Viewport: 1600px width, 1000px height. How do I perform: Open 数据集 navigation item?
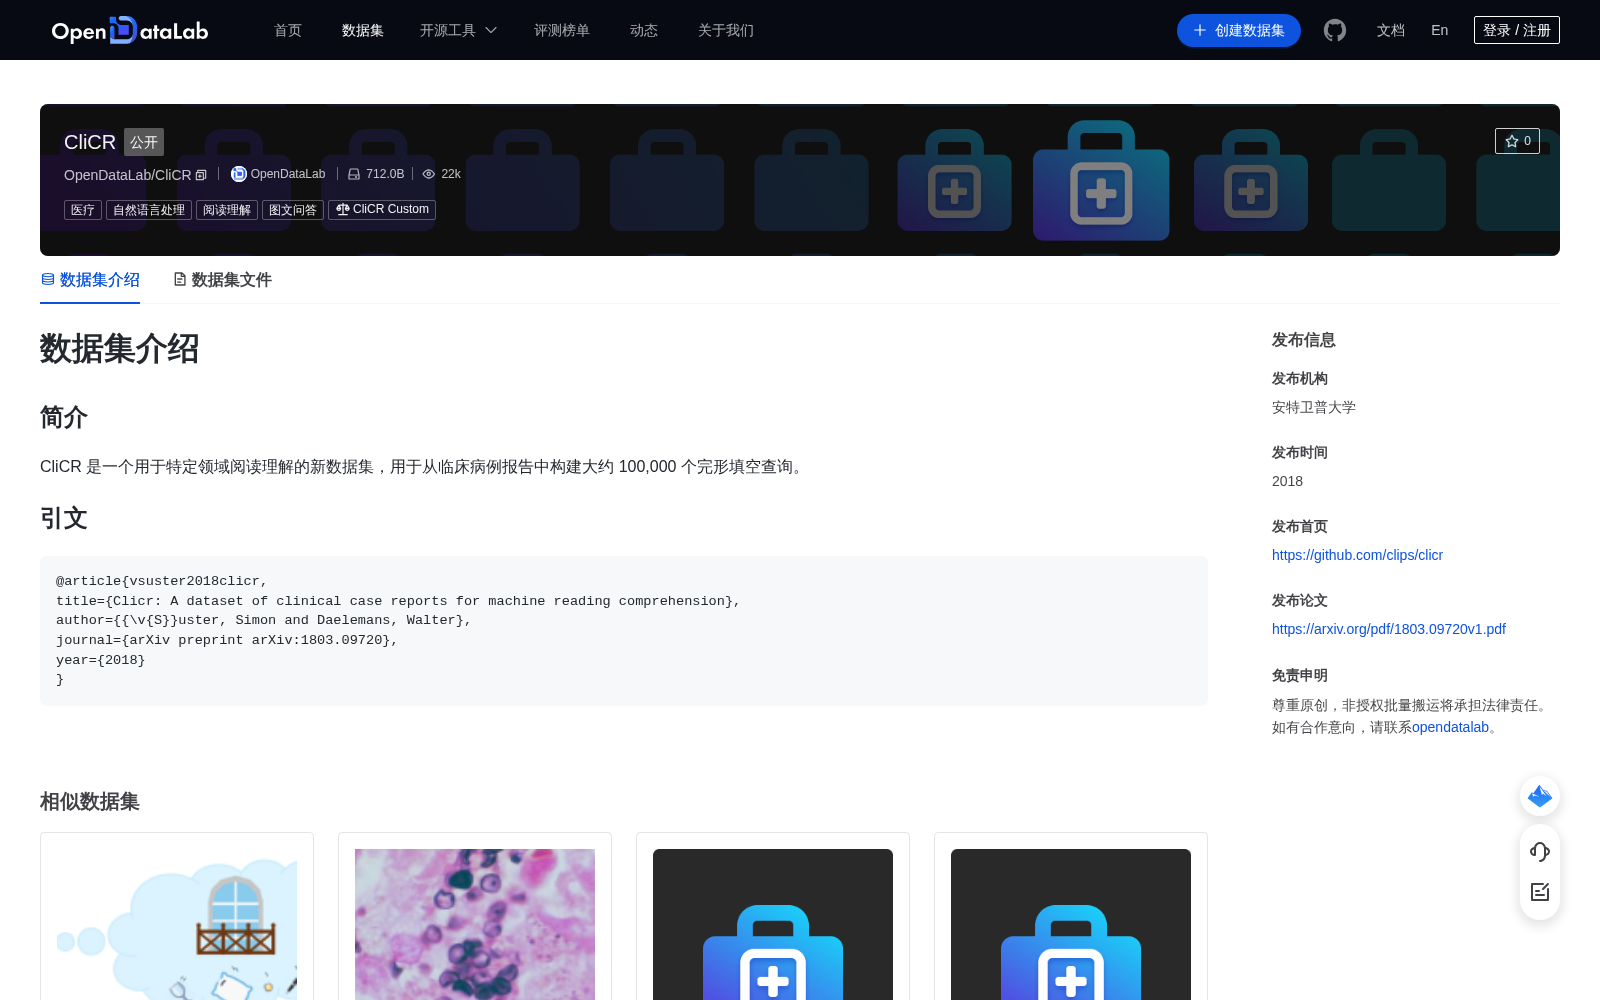pos(363,30)
